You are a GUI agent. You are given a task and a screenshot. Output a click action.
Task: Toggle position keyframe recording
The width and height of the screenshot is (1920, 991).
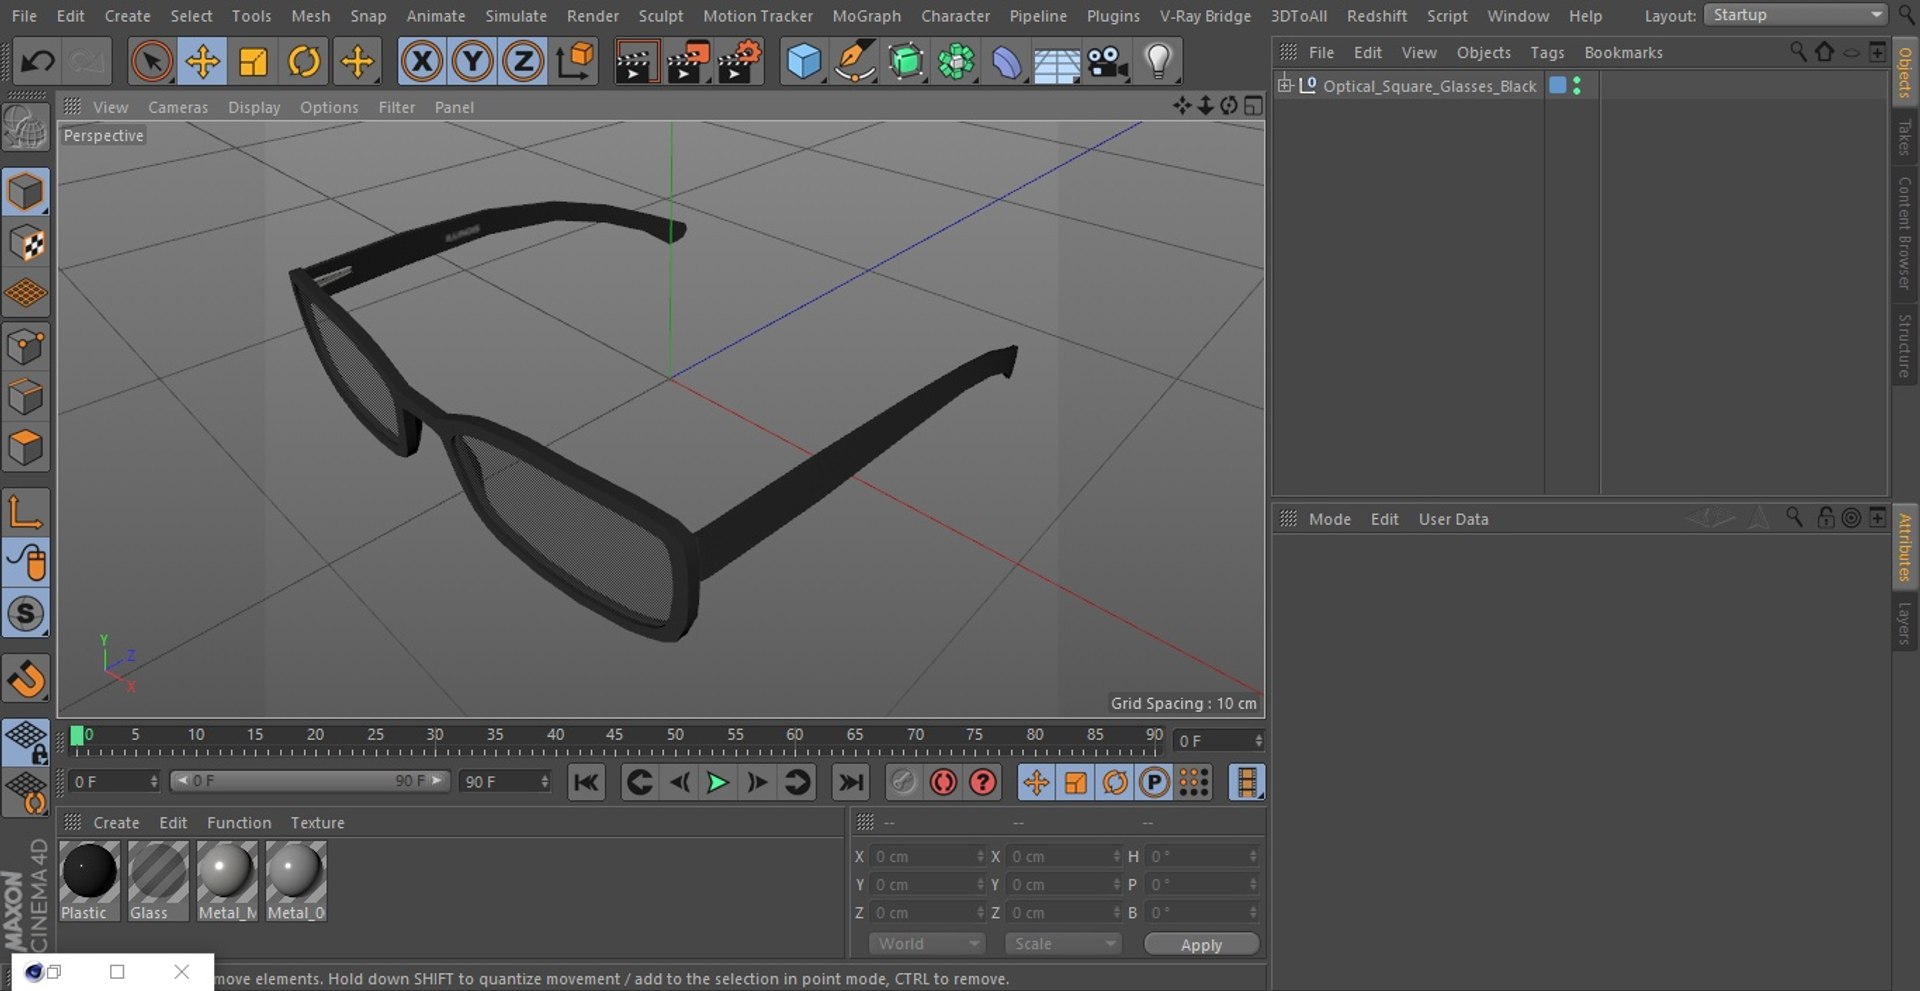click(1036, 782)
